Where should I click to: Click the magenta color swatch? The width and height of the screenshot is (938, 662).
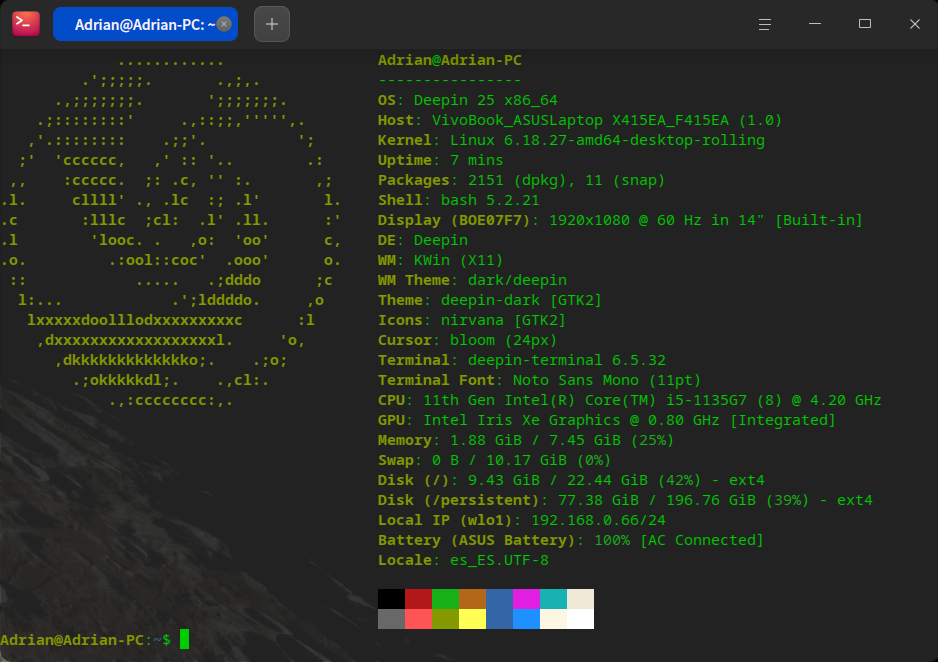click(x=526, y=599)
